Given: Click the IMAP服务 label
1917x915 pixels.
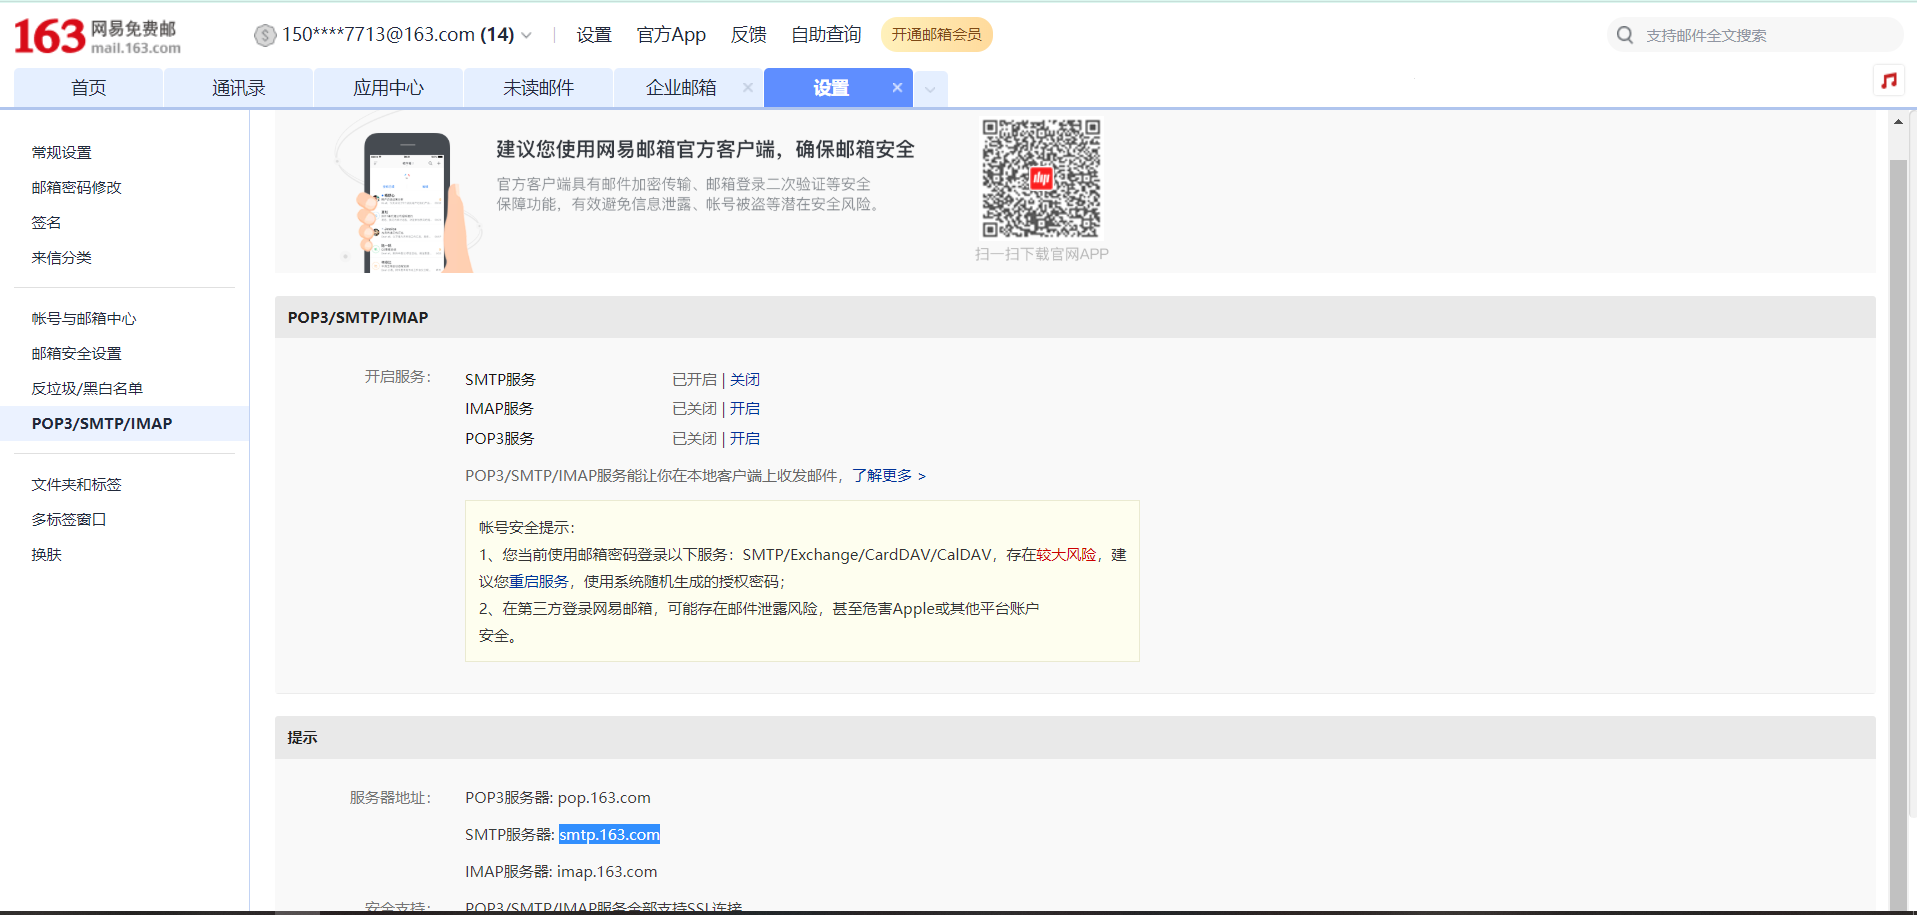Looking at the screenshot, I should click(499, 408).
